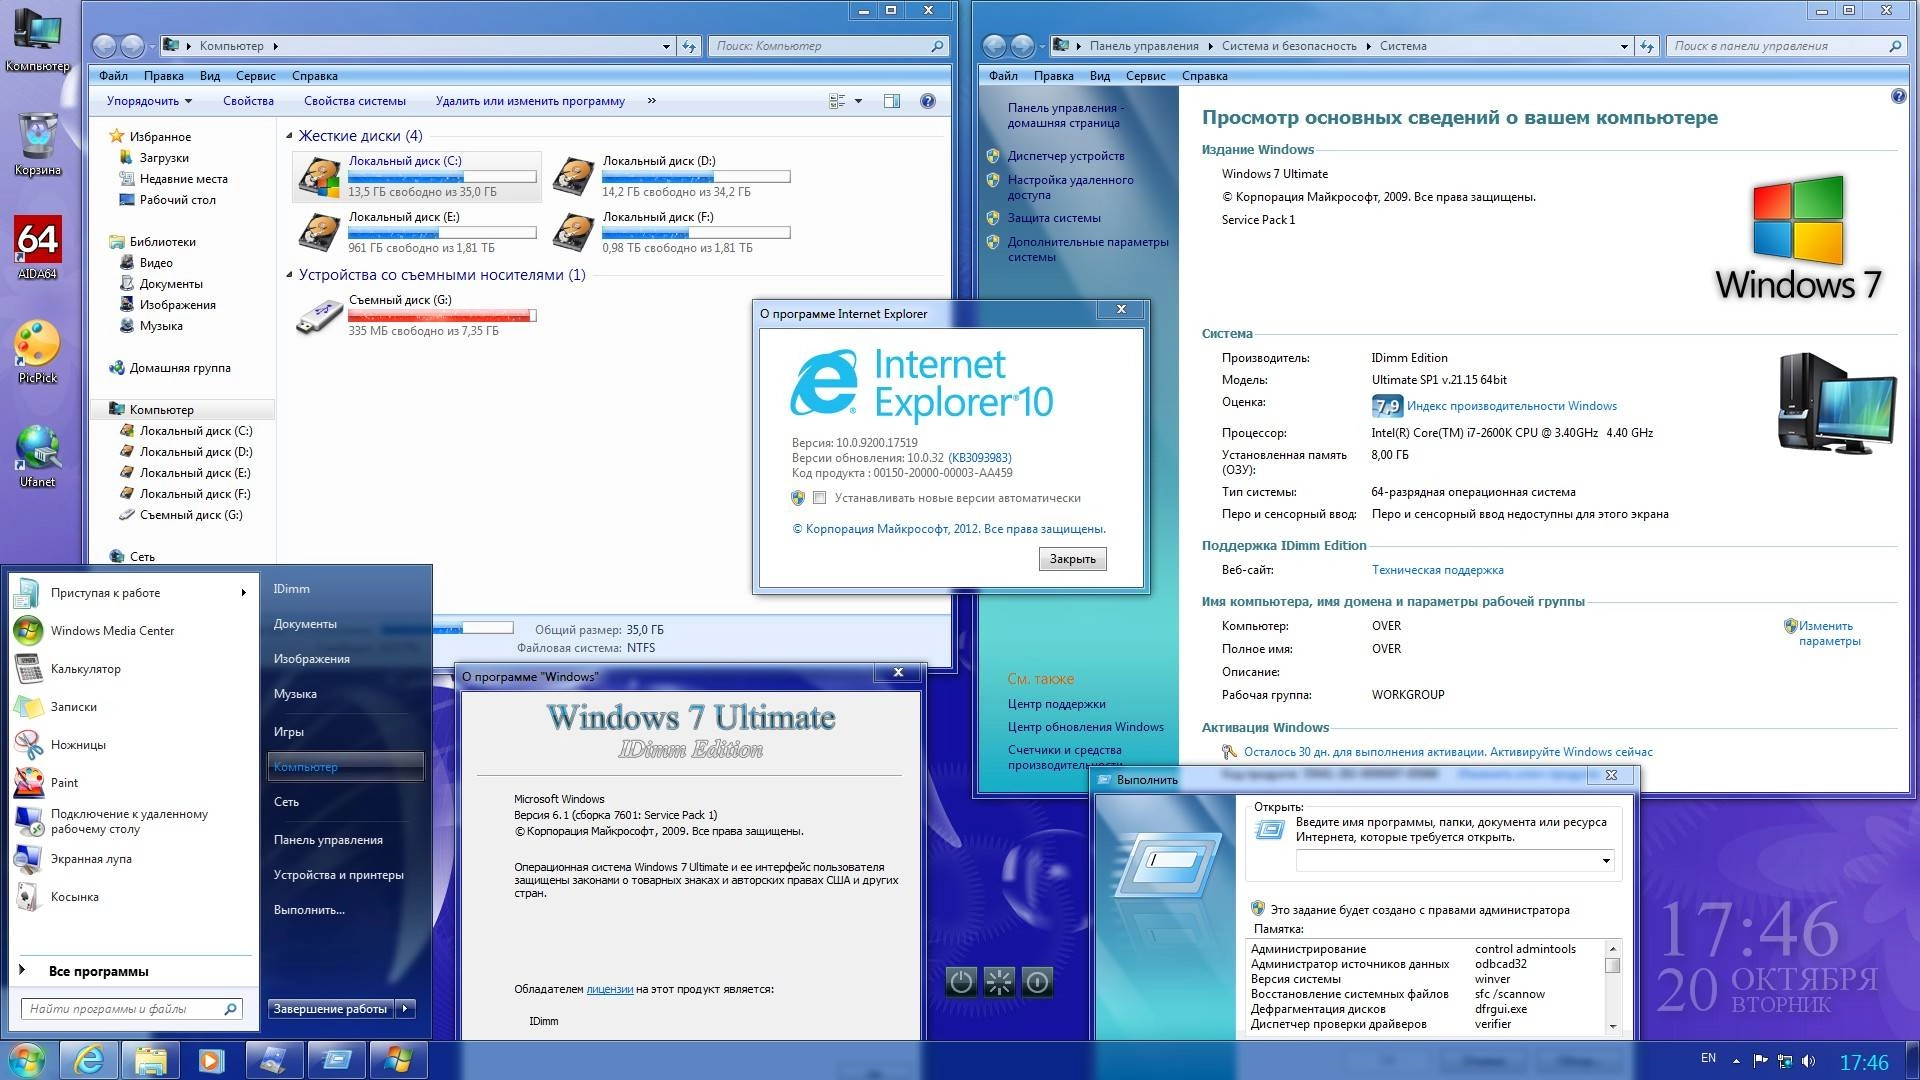This screenshot has height=1080, width=1920.
Task: Click help icon in System window
Action: pos(1899,97)
